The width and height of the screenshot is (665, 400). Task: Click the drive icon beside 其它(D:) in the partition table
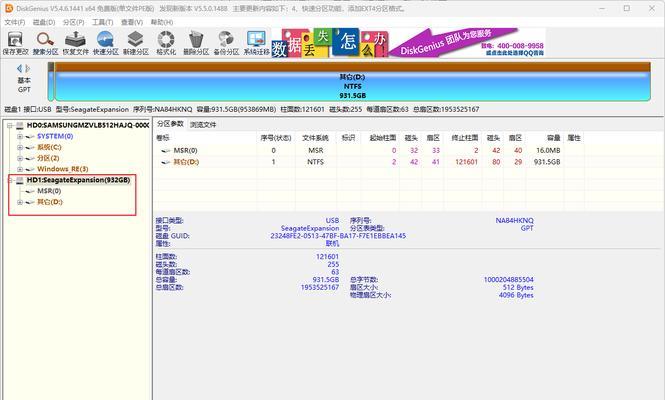[166, 162]
